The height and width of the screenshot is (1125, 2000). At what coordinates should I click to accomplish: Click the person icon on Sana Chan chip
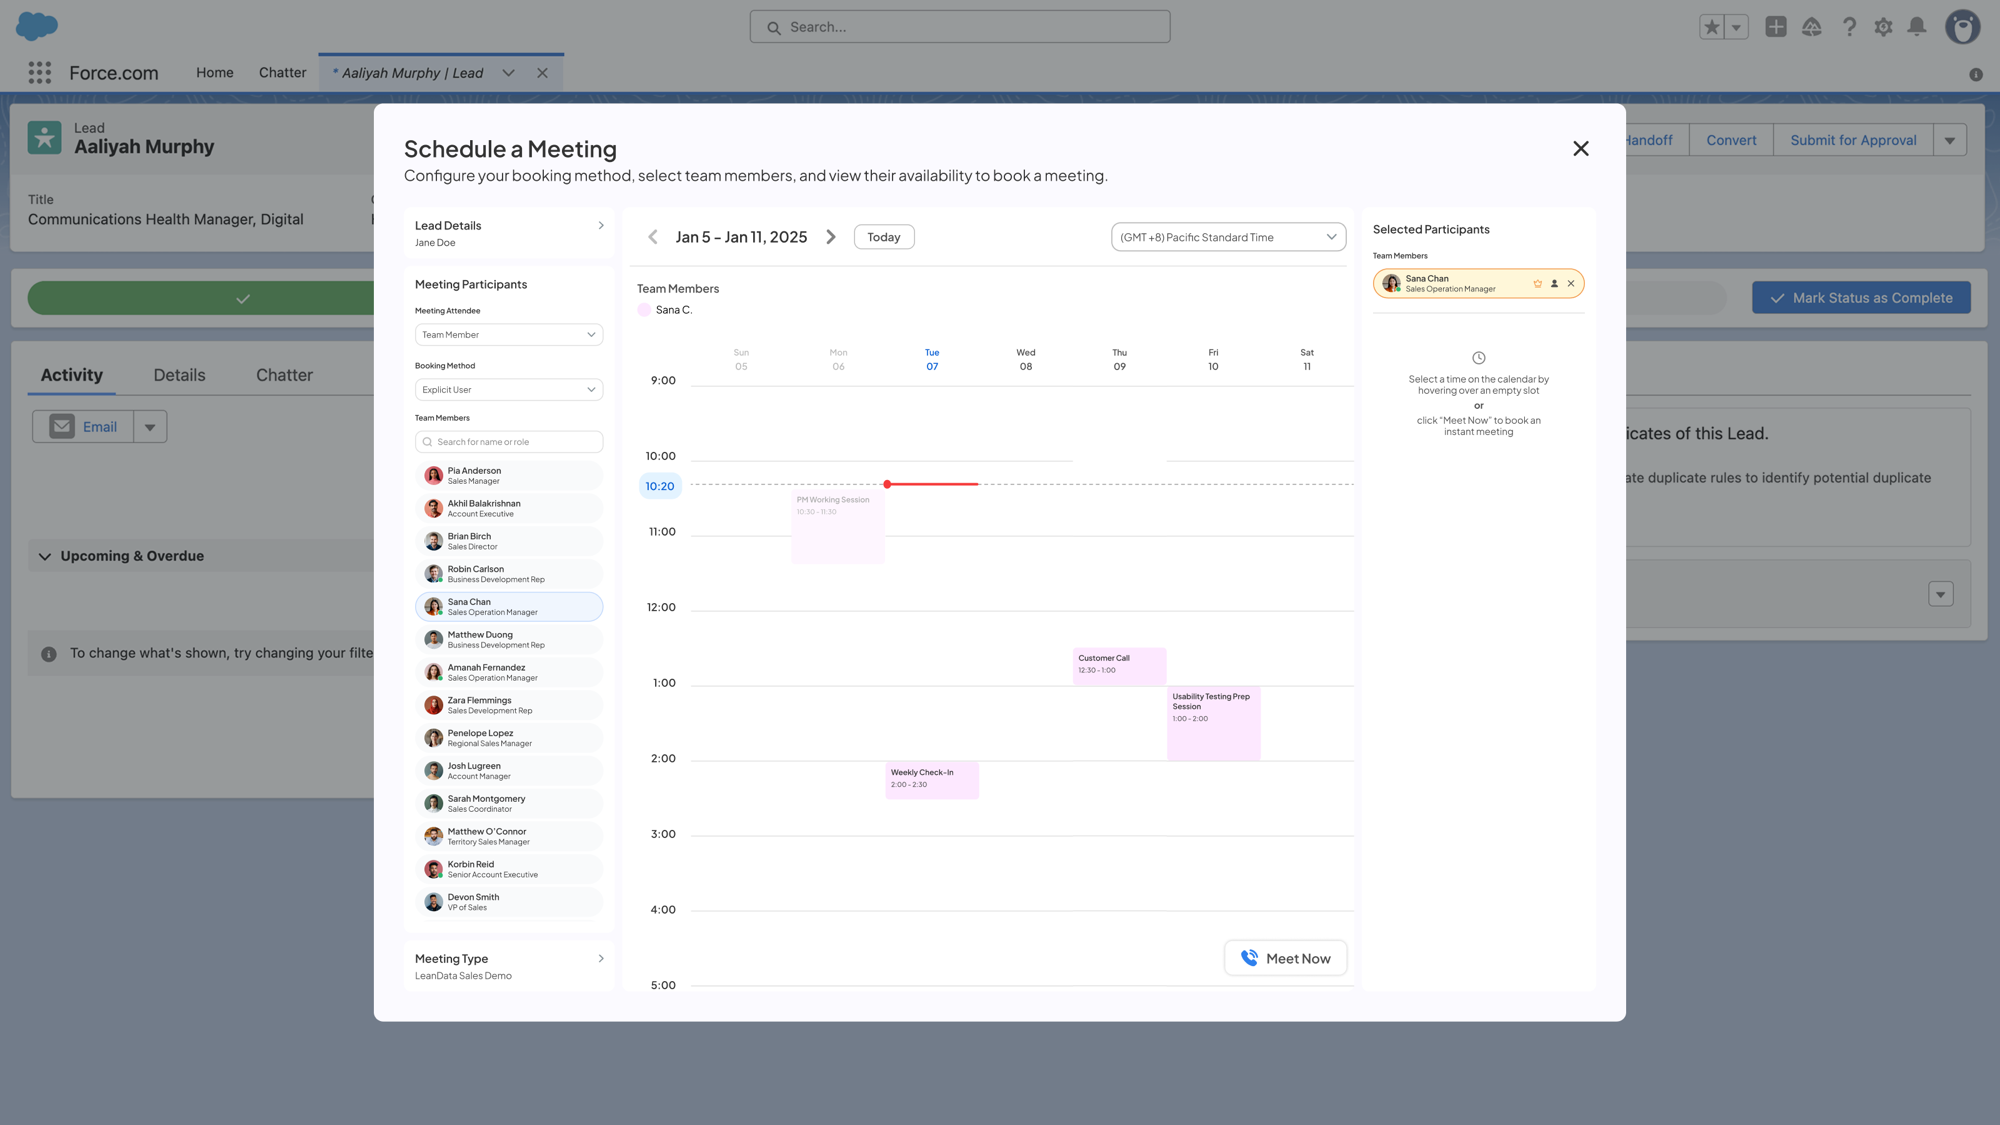coord(1554,284)
